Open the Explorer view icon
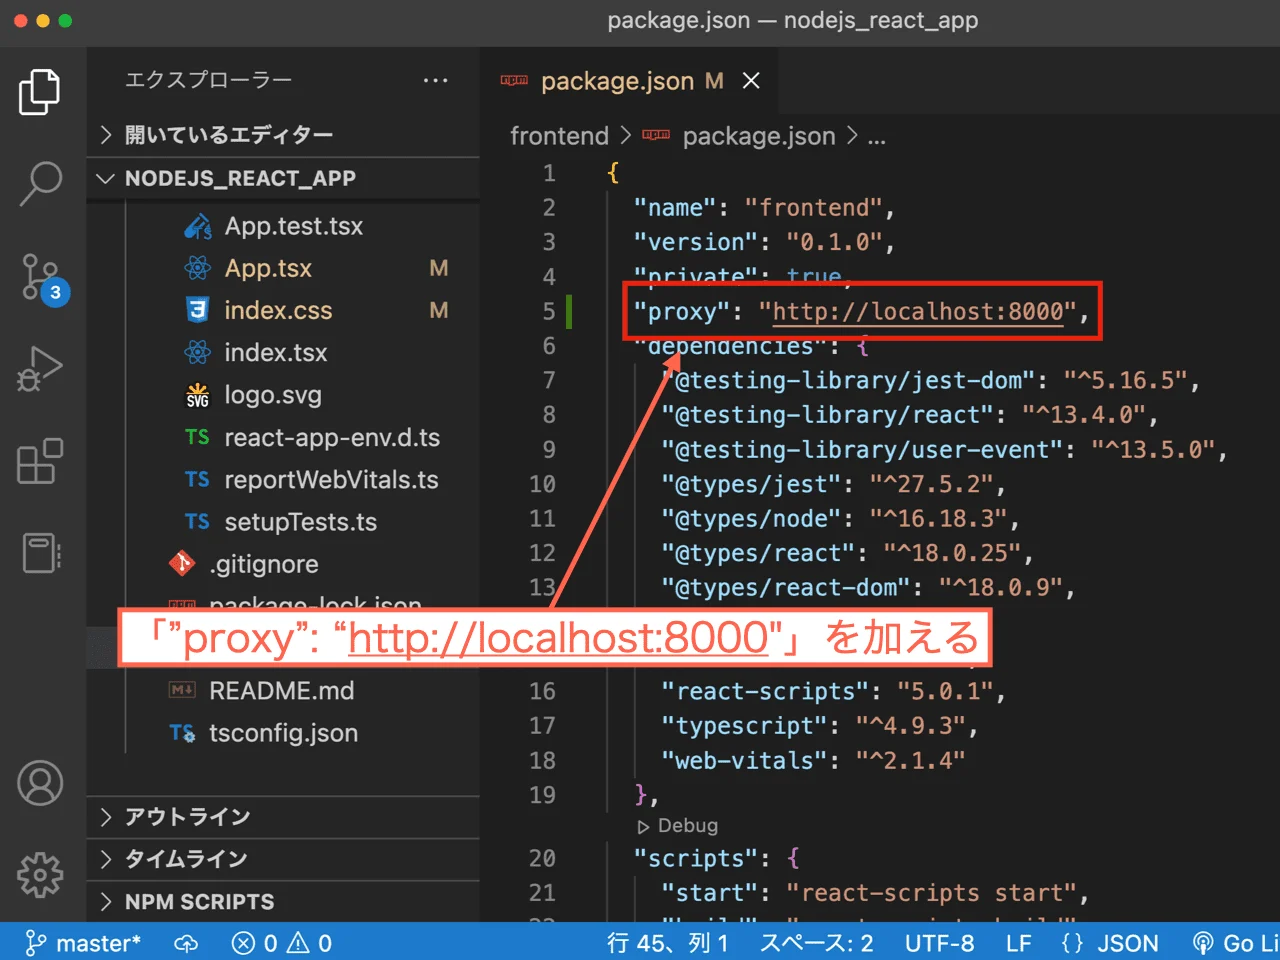The width and height of the screenshot is (1280, 960). (40, 91)
